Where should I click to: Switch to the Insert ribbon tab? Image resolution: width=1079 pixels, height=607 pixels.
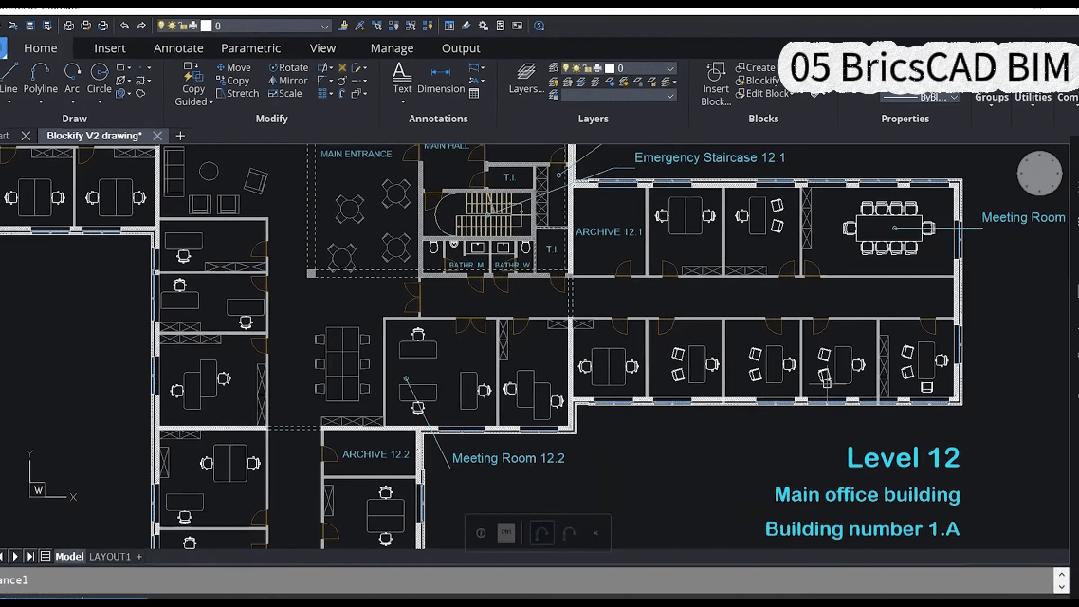click(109, 48)
